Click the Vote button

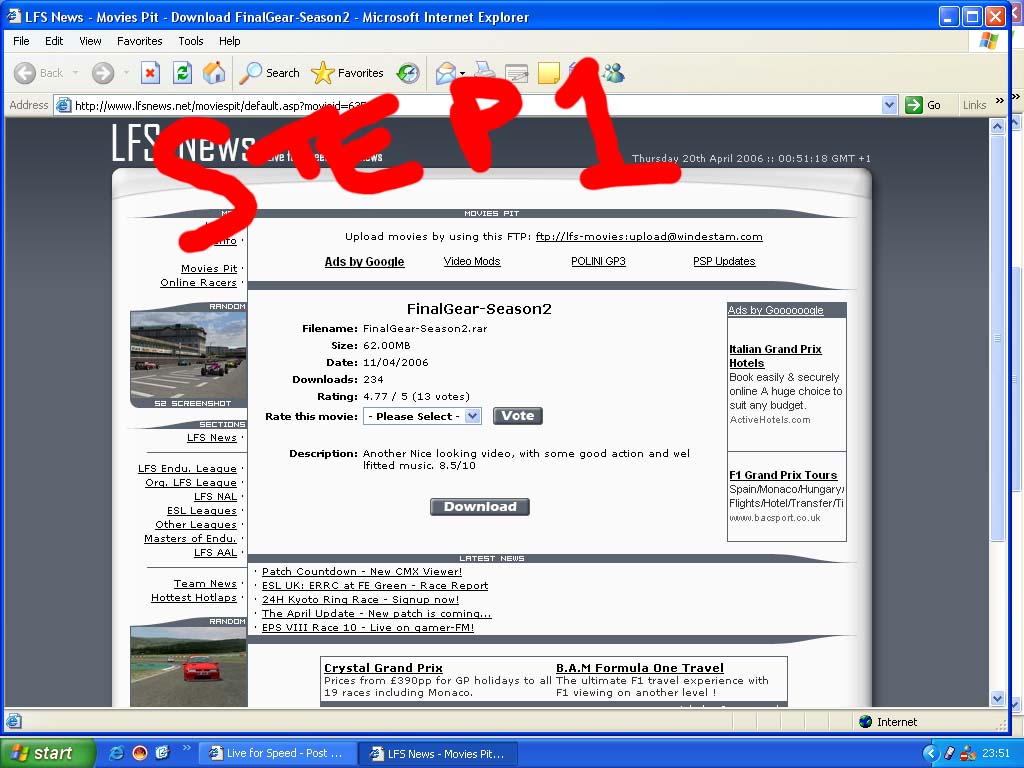click(x=518, y=416)
